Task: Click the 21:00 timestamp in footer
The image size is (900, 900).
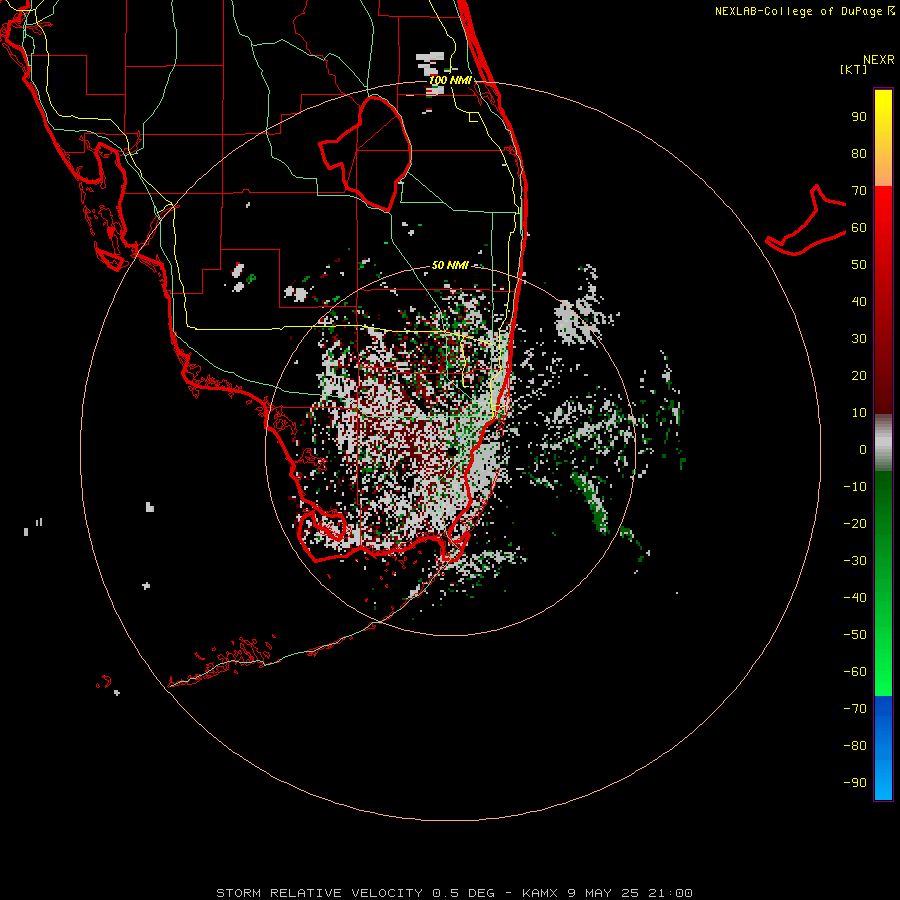Action: tap(670, 893)
